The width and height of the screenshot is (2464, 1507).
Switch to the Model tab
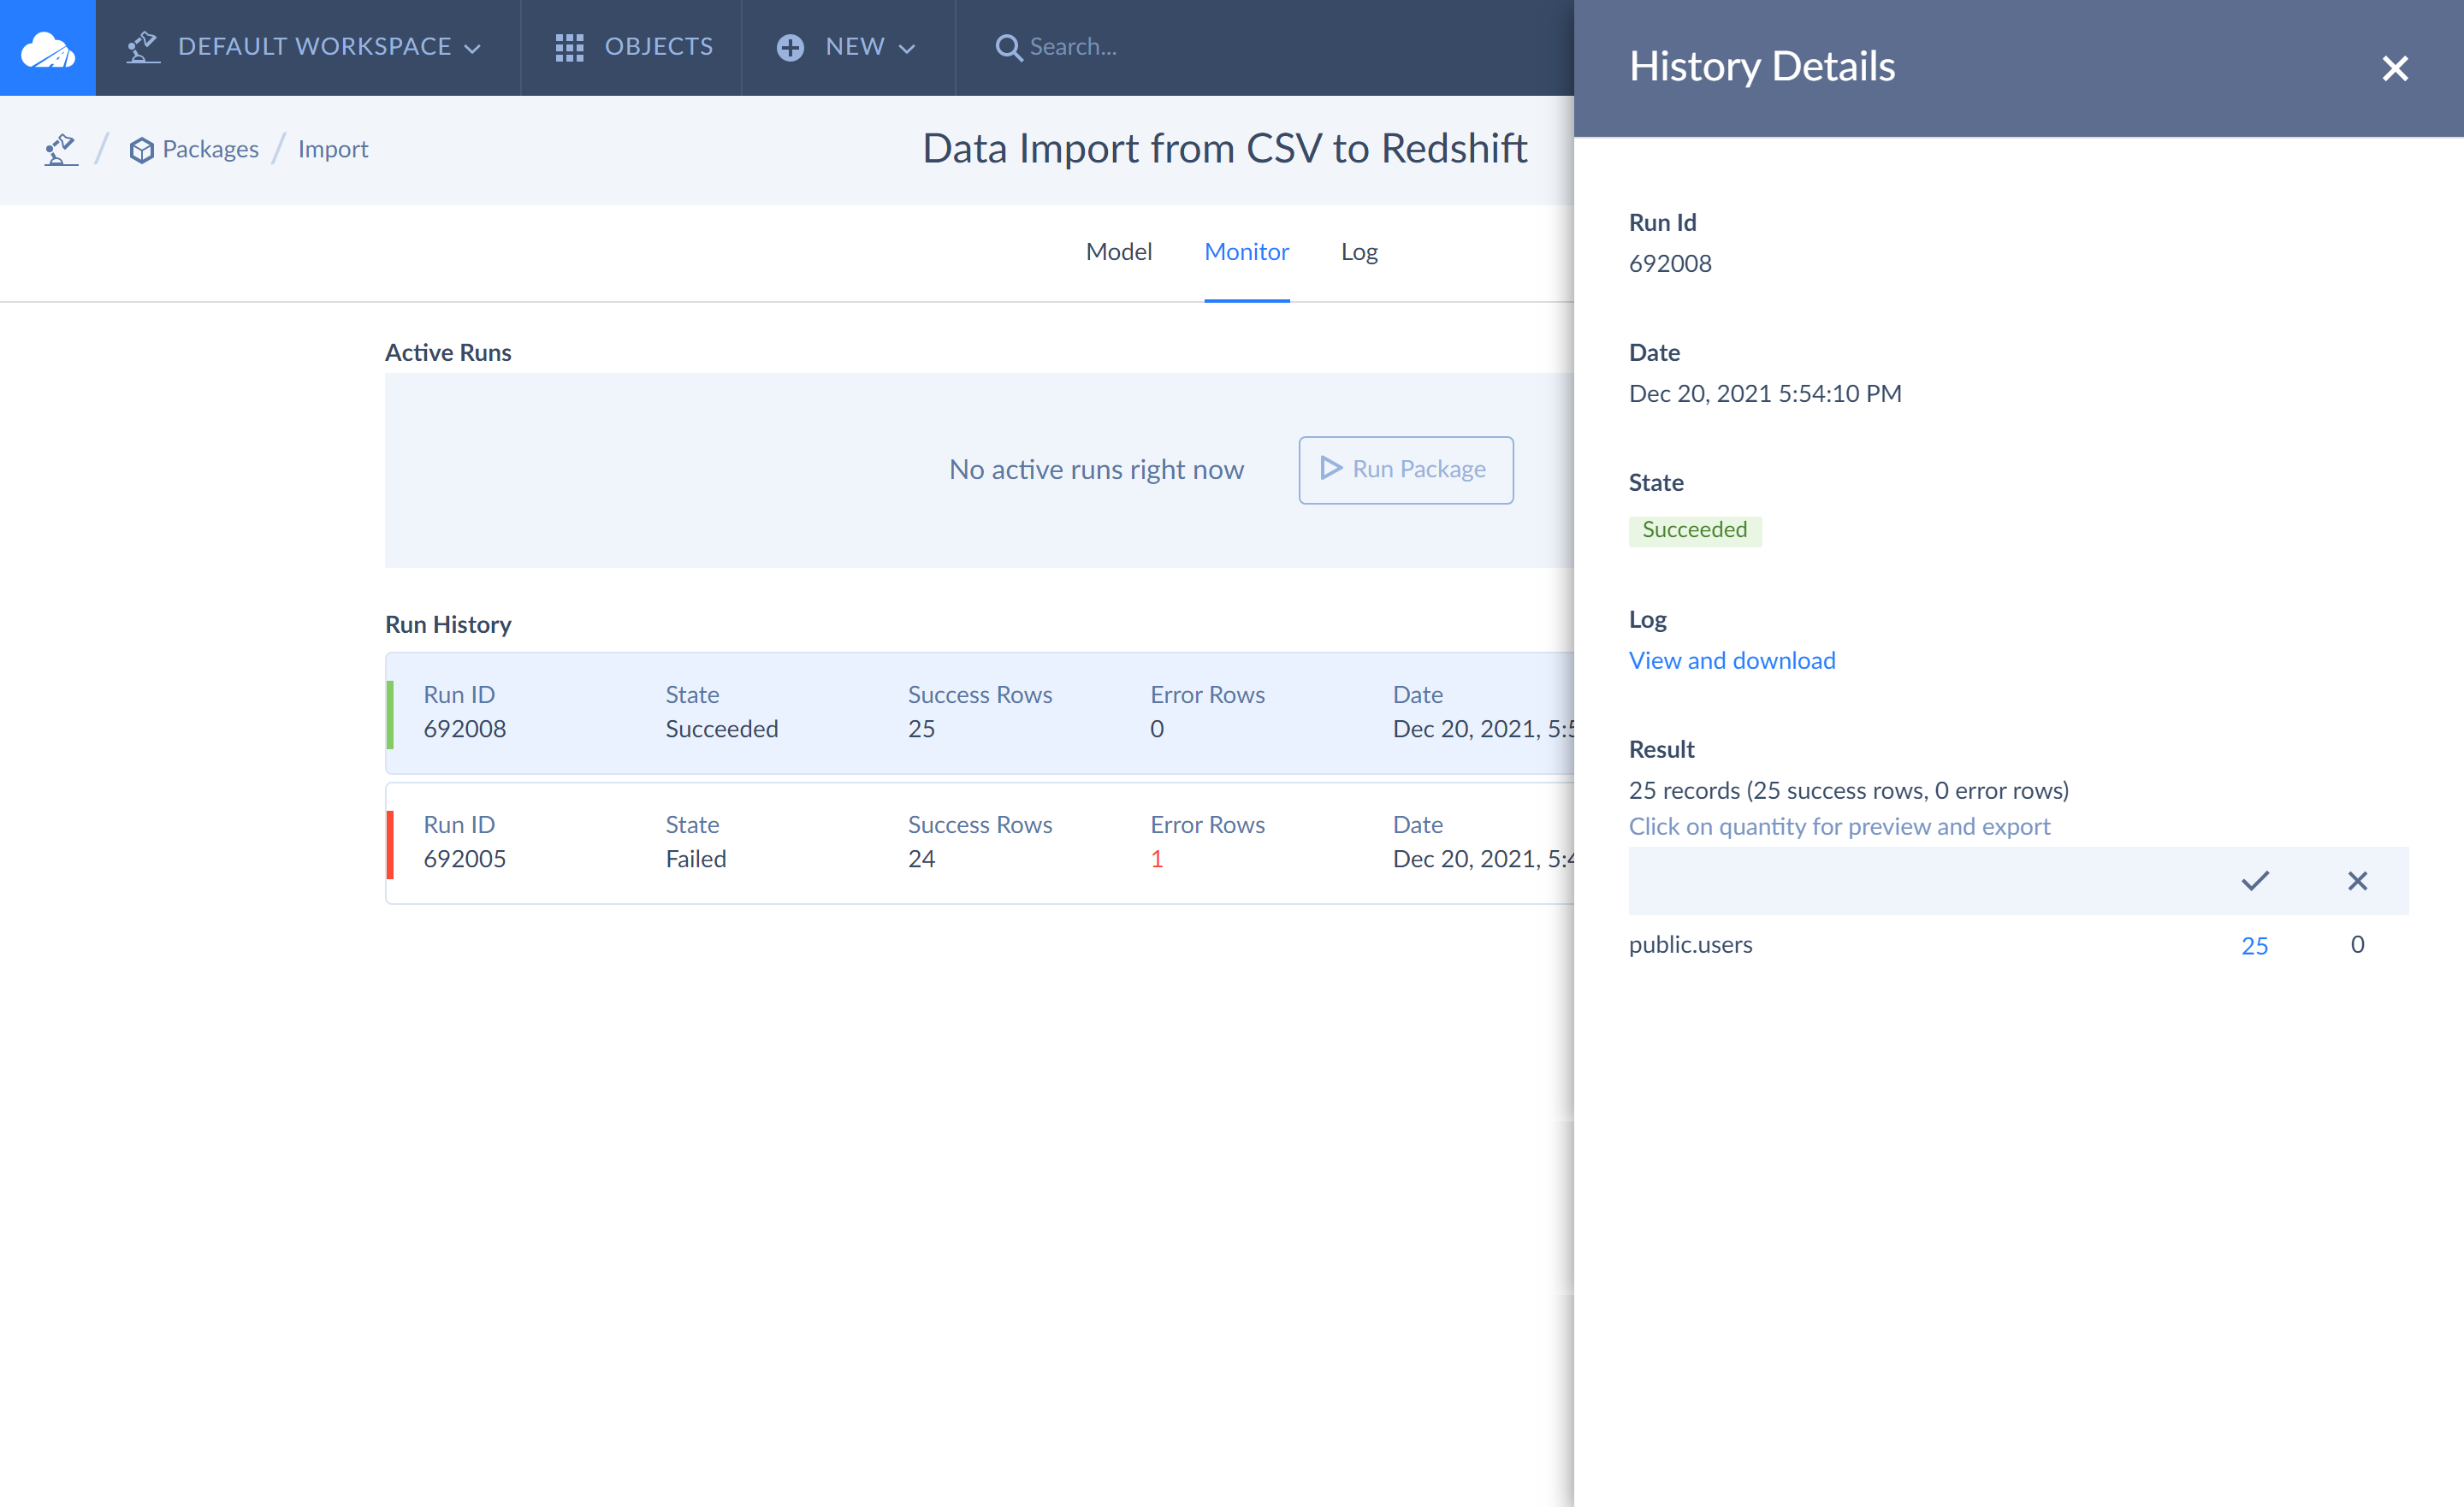(1118, 252)
